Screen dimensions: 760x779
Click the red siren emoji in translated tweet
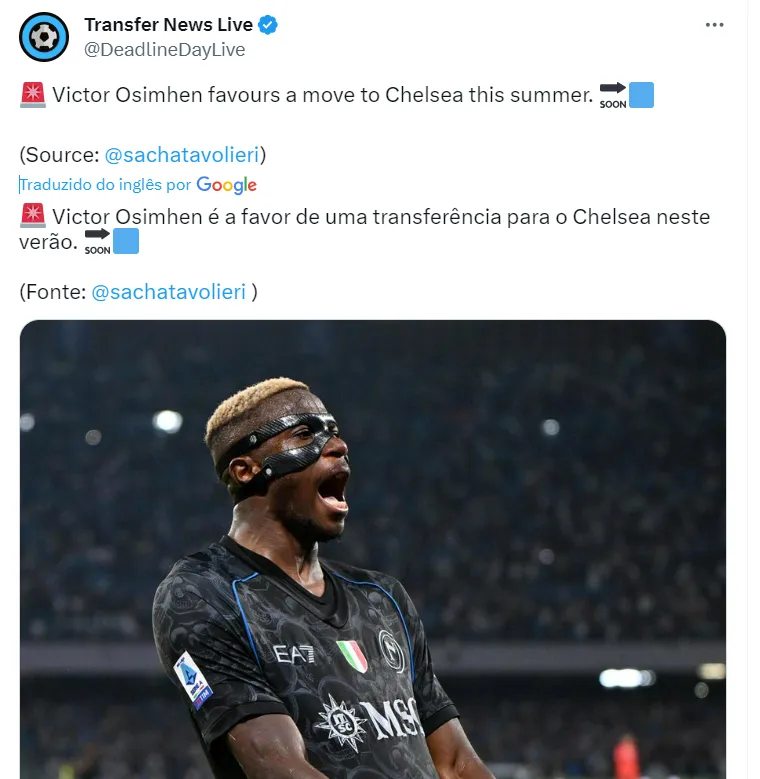pos(33,216)
